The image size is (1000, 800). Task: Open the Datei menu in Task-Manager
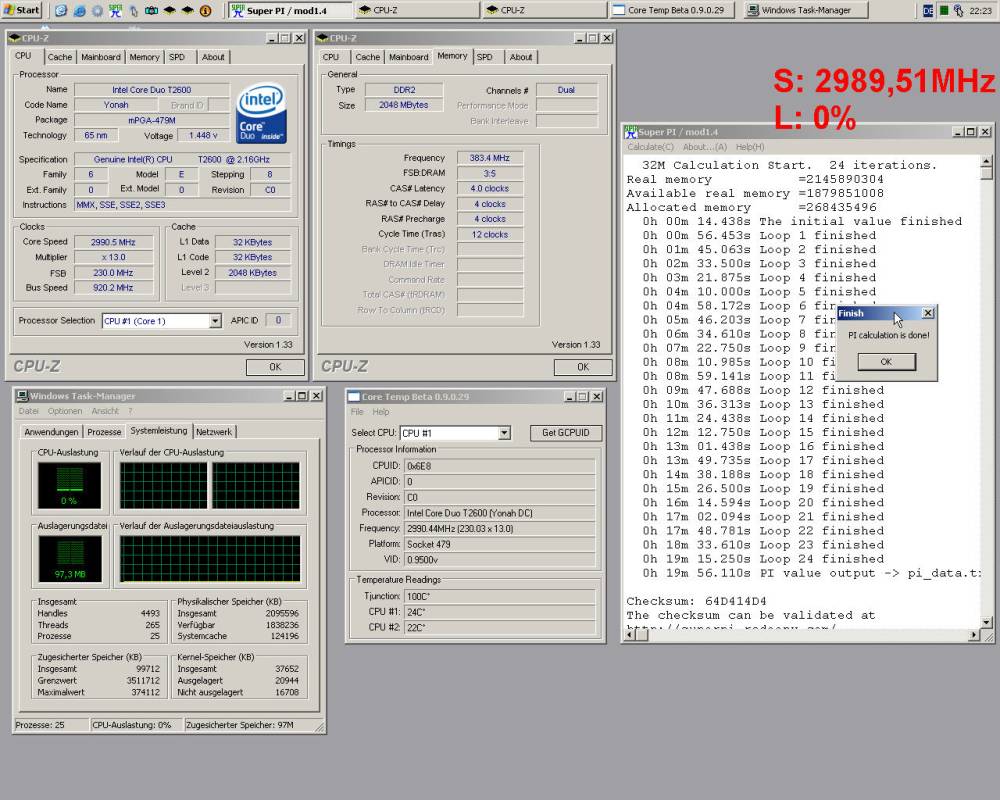click(29, 411)
